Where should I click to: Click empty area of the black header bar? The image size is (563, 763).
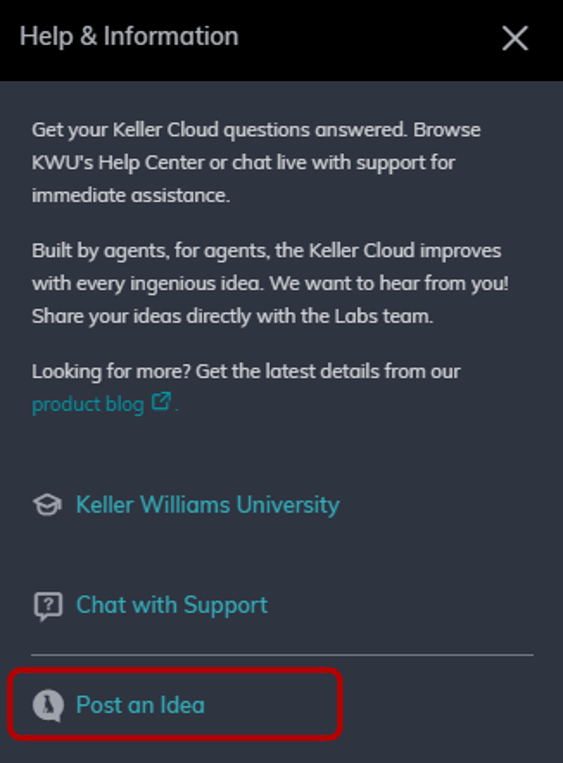370,39
